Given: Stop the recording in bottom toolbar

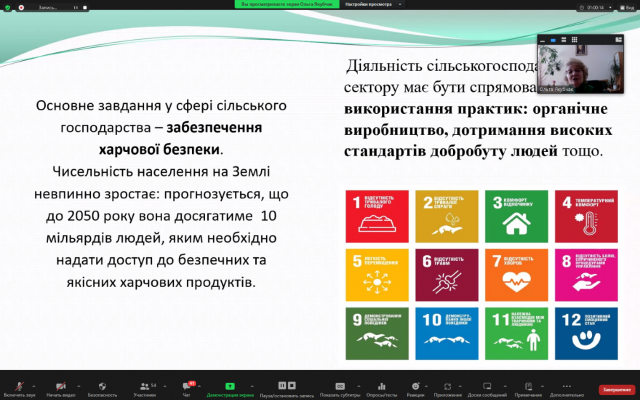Looking at the screenshot, I should [291, 385].
